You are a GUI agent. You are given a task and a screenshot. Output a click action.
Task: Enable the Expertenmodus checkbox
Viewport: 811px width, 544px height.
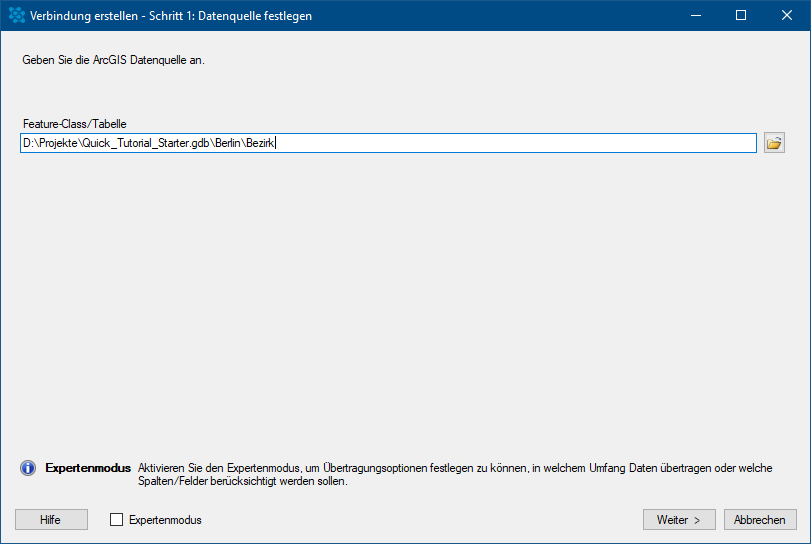[116, 520]
